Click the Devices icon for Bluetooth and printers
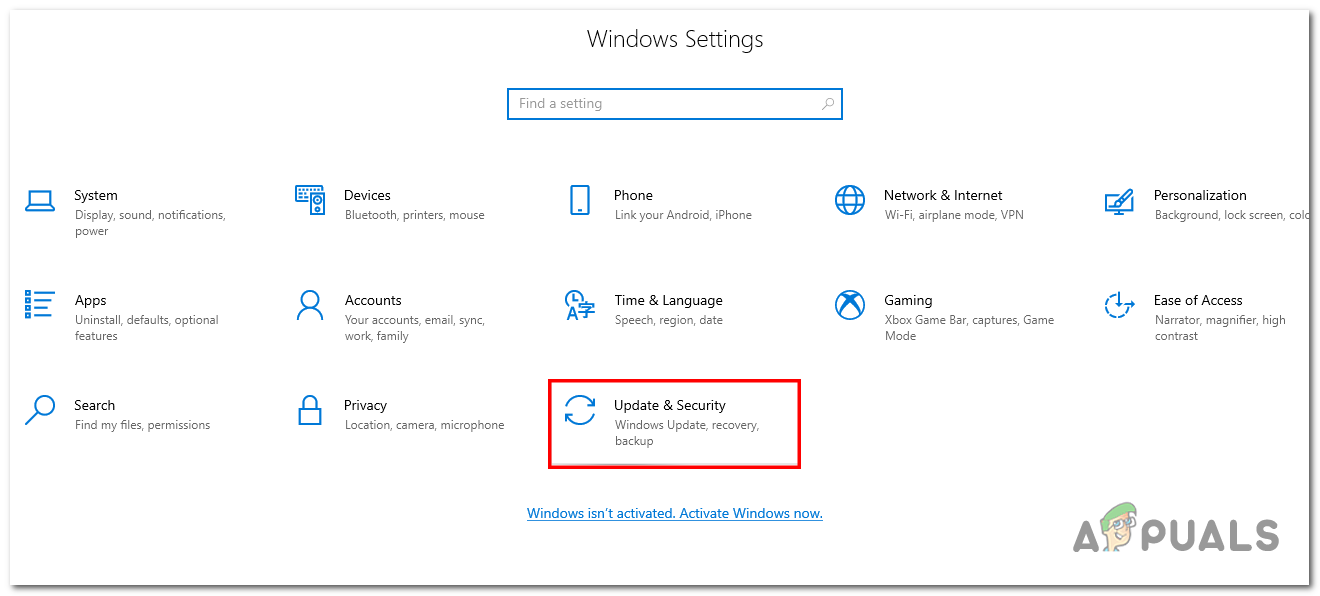Viewport: 1320px width, 596px height. pyautogui.click(x=310, y=200)
